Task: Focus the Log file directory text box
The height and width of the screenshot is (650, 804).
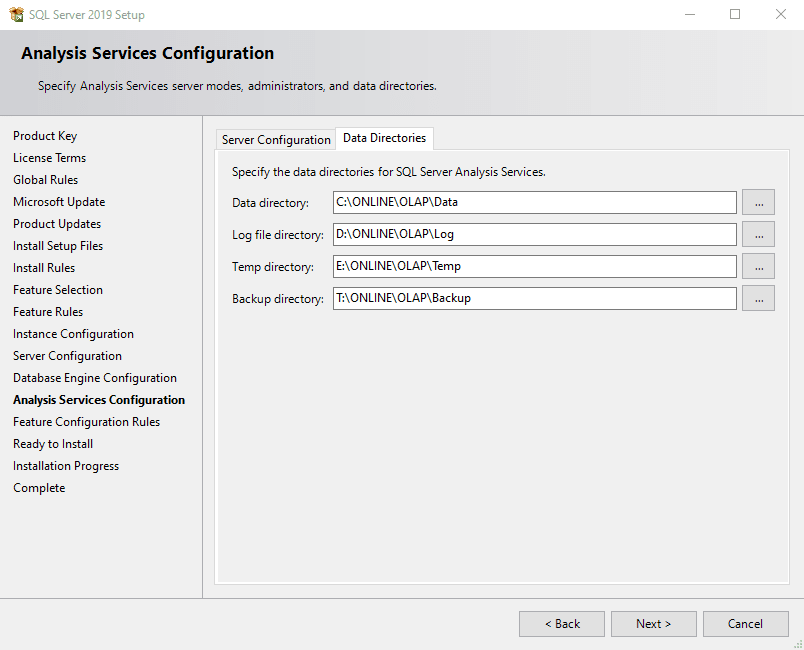Action: coord(535,235)
